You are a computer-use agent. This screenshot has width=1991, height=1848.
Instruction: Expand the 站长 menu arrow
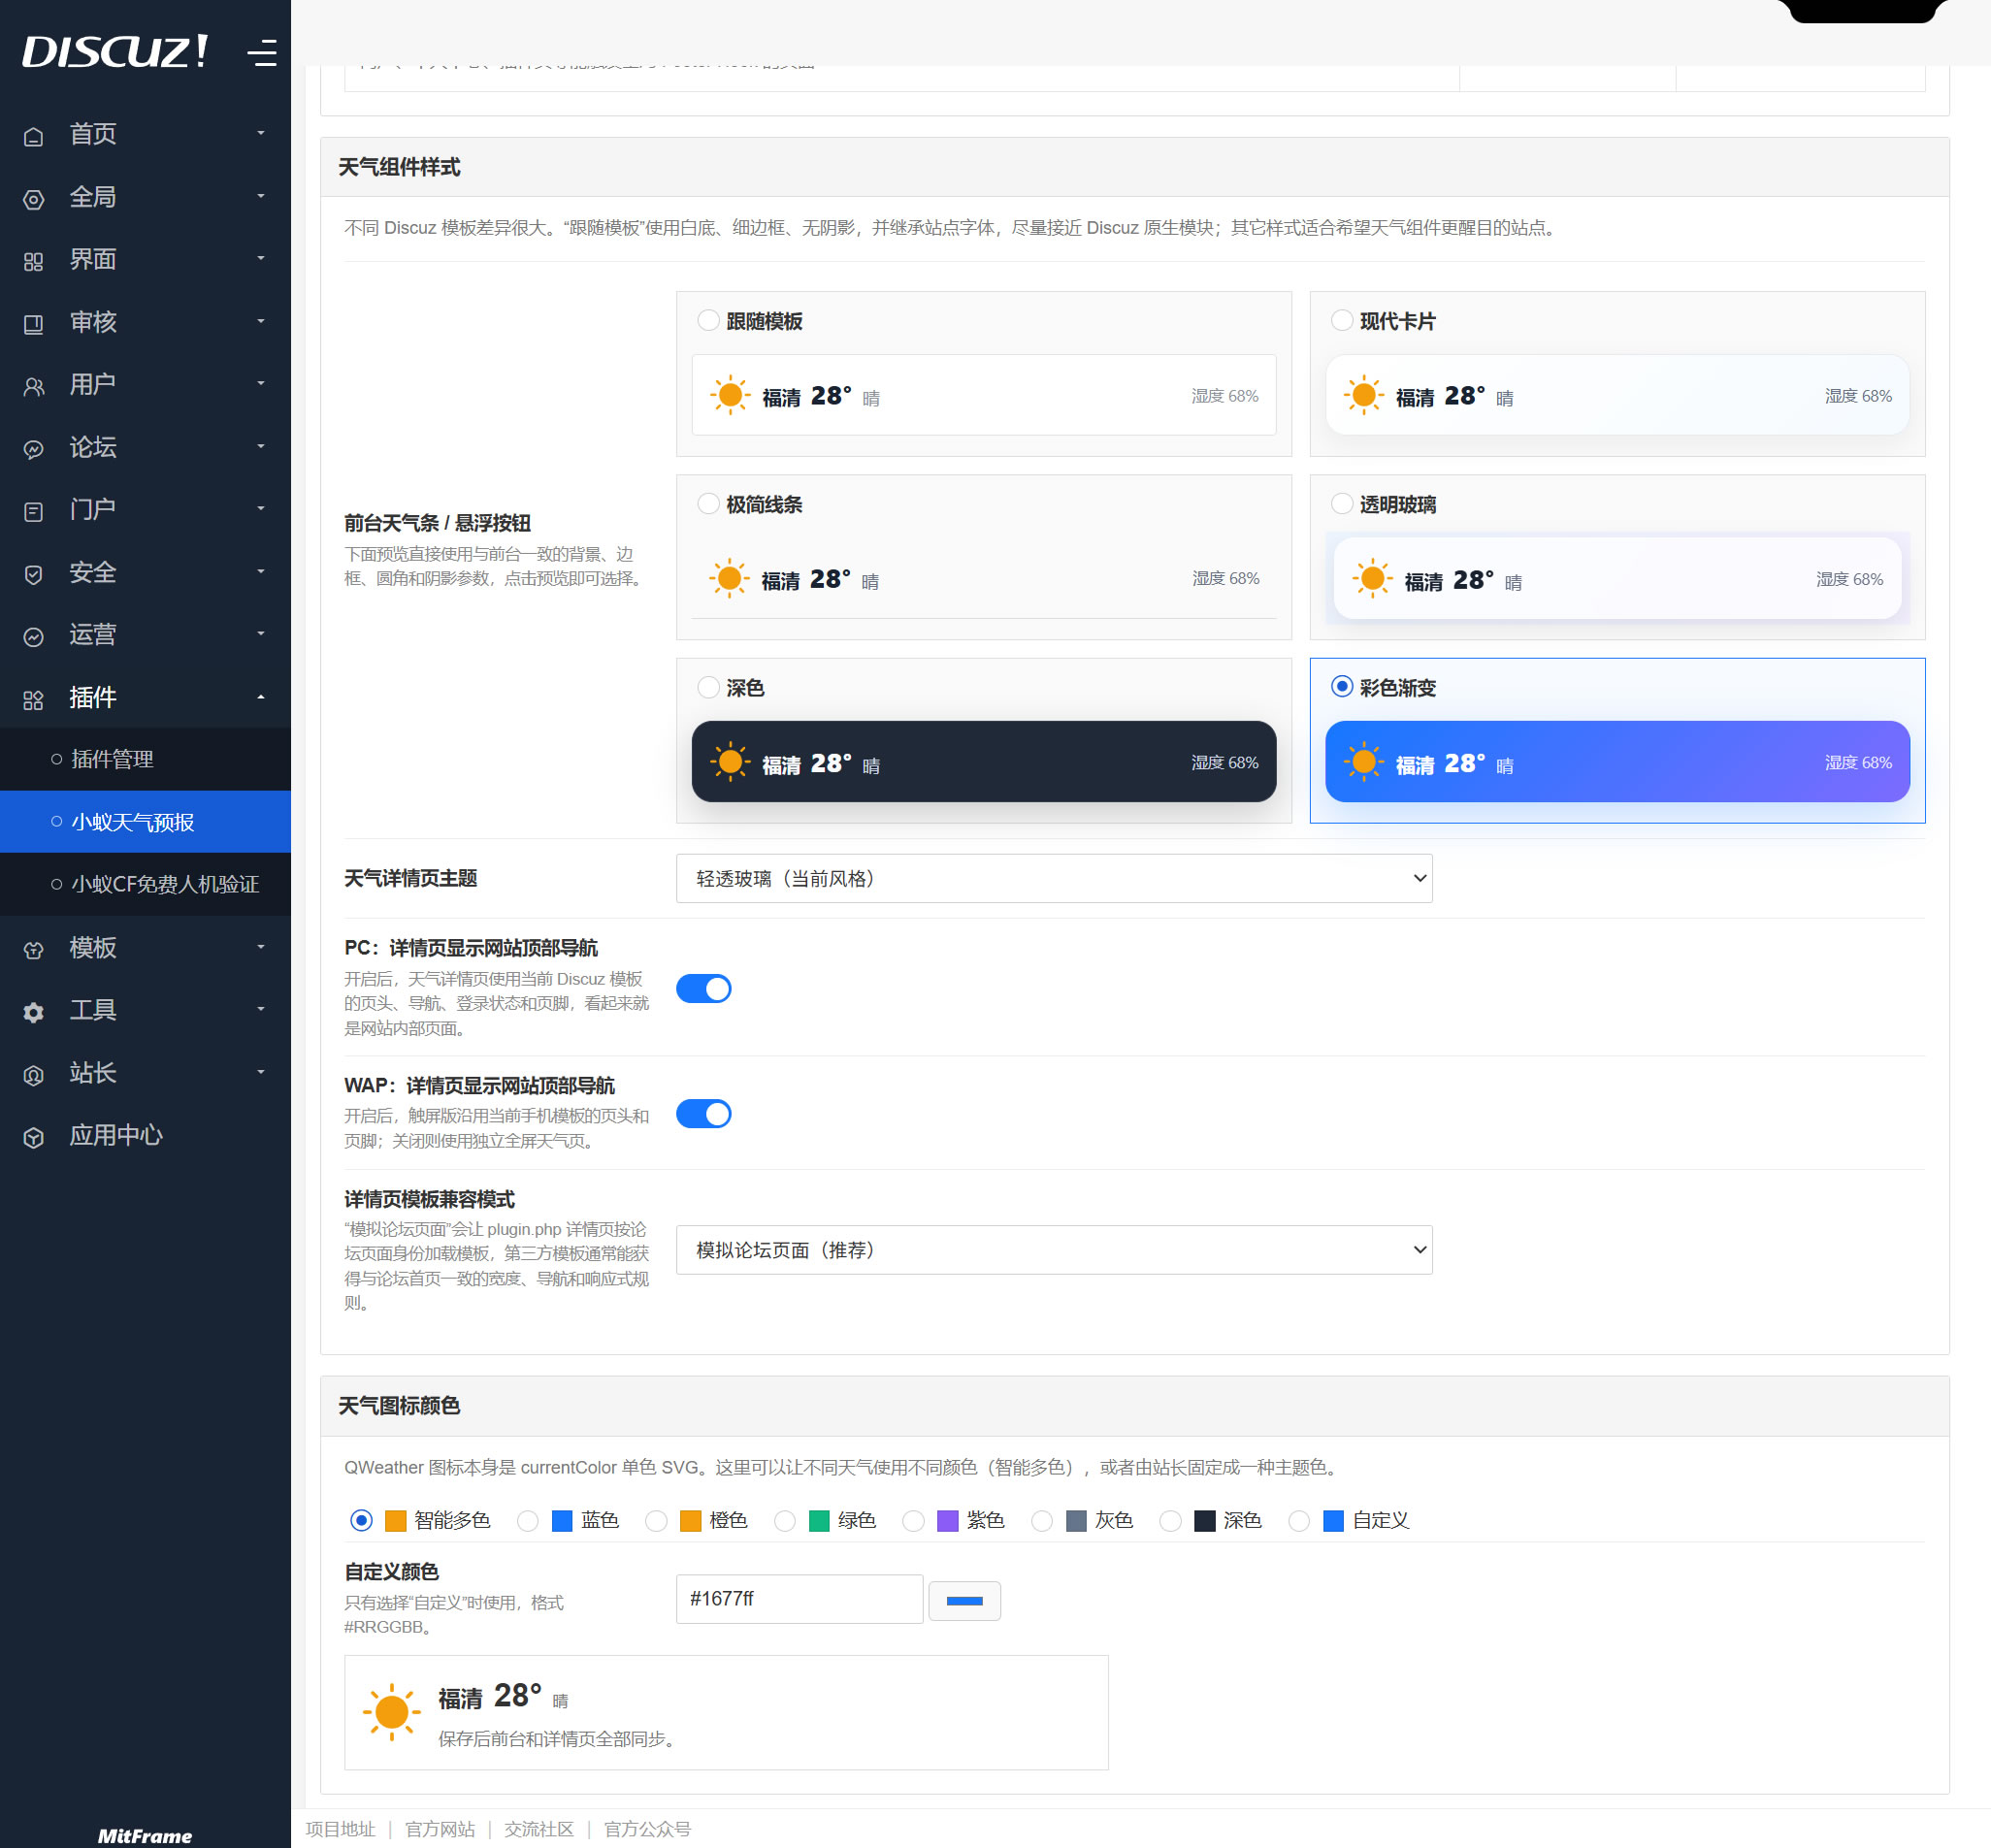[261, 1072]
